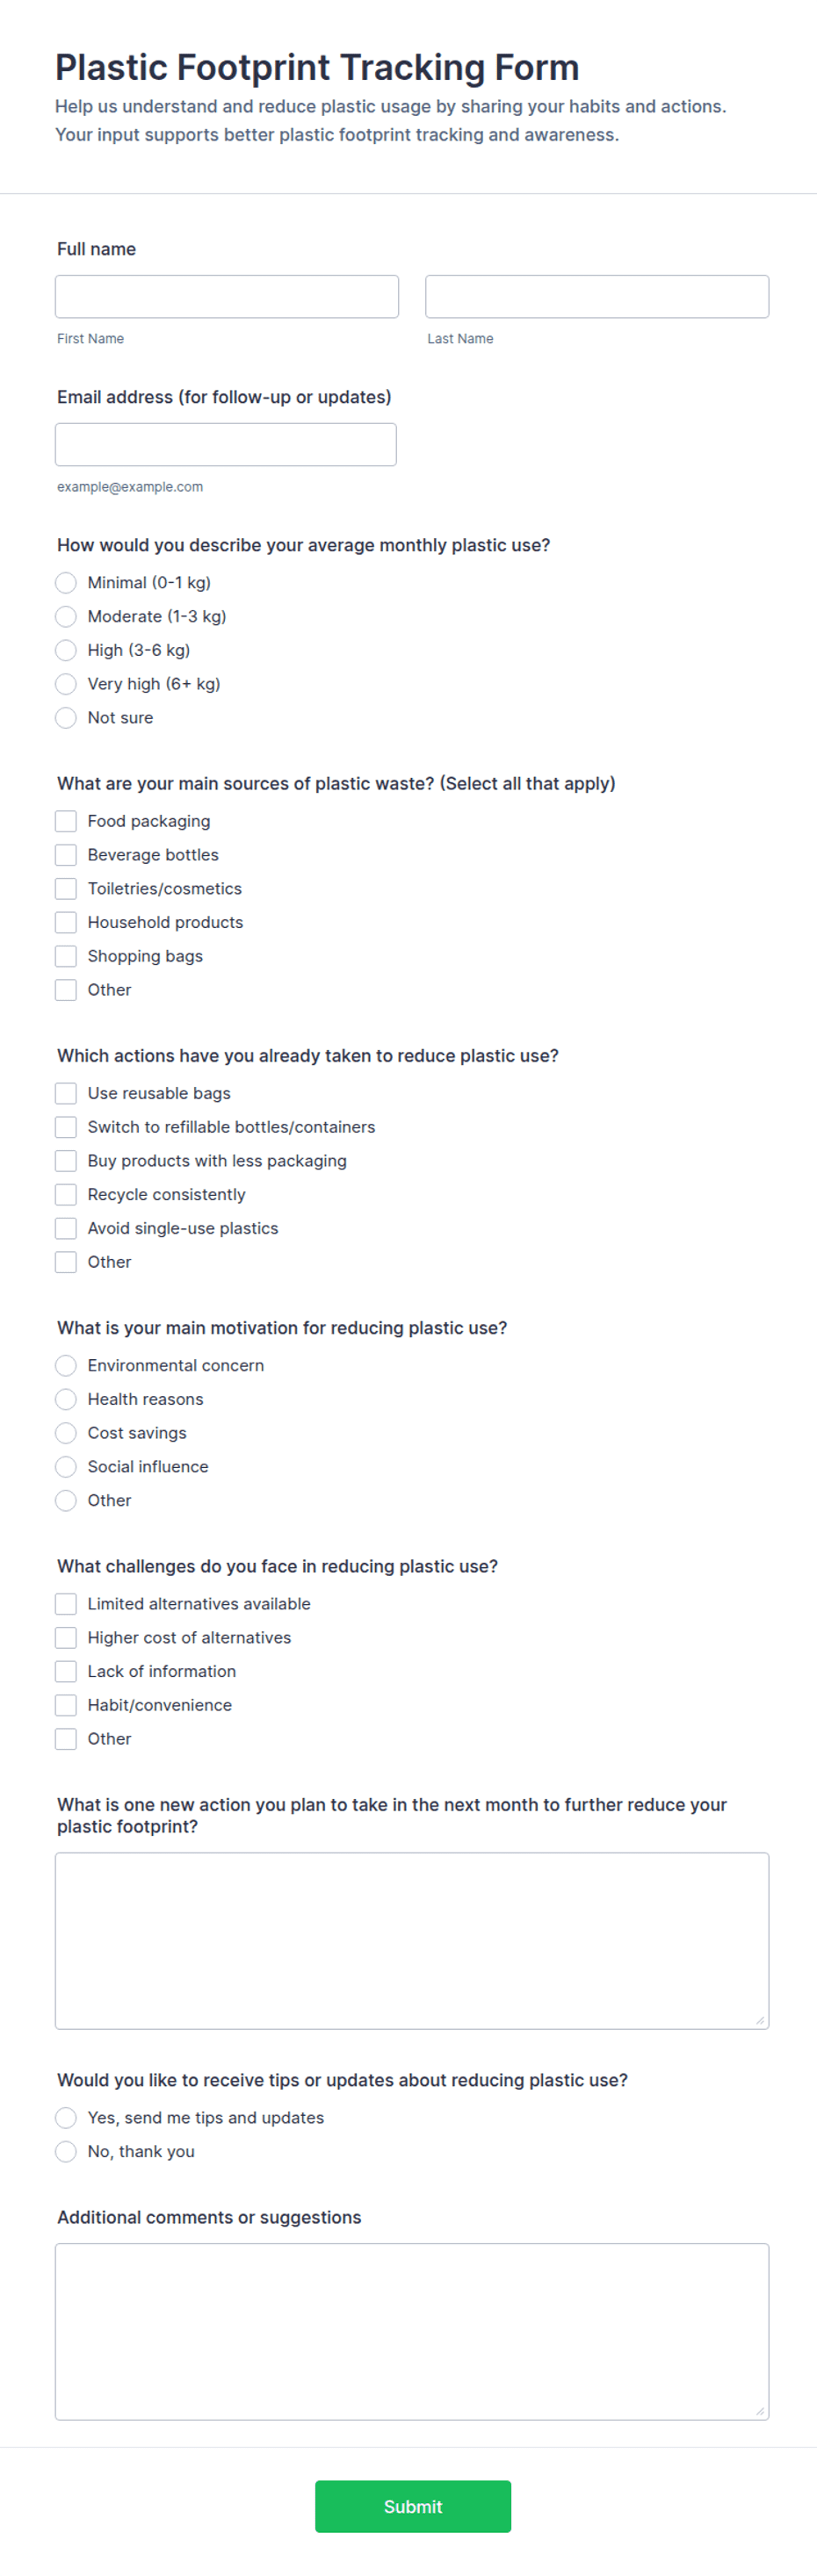Check the Food packaging checkbox
The width and height of the screenshot is (817, 2576).
[x=66, y=821]
